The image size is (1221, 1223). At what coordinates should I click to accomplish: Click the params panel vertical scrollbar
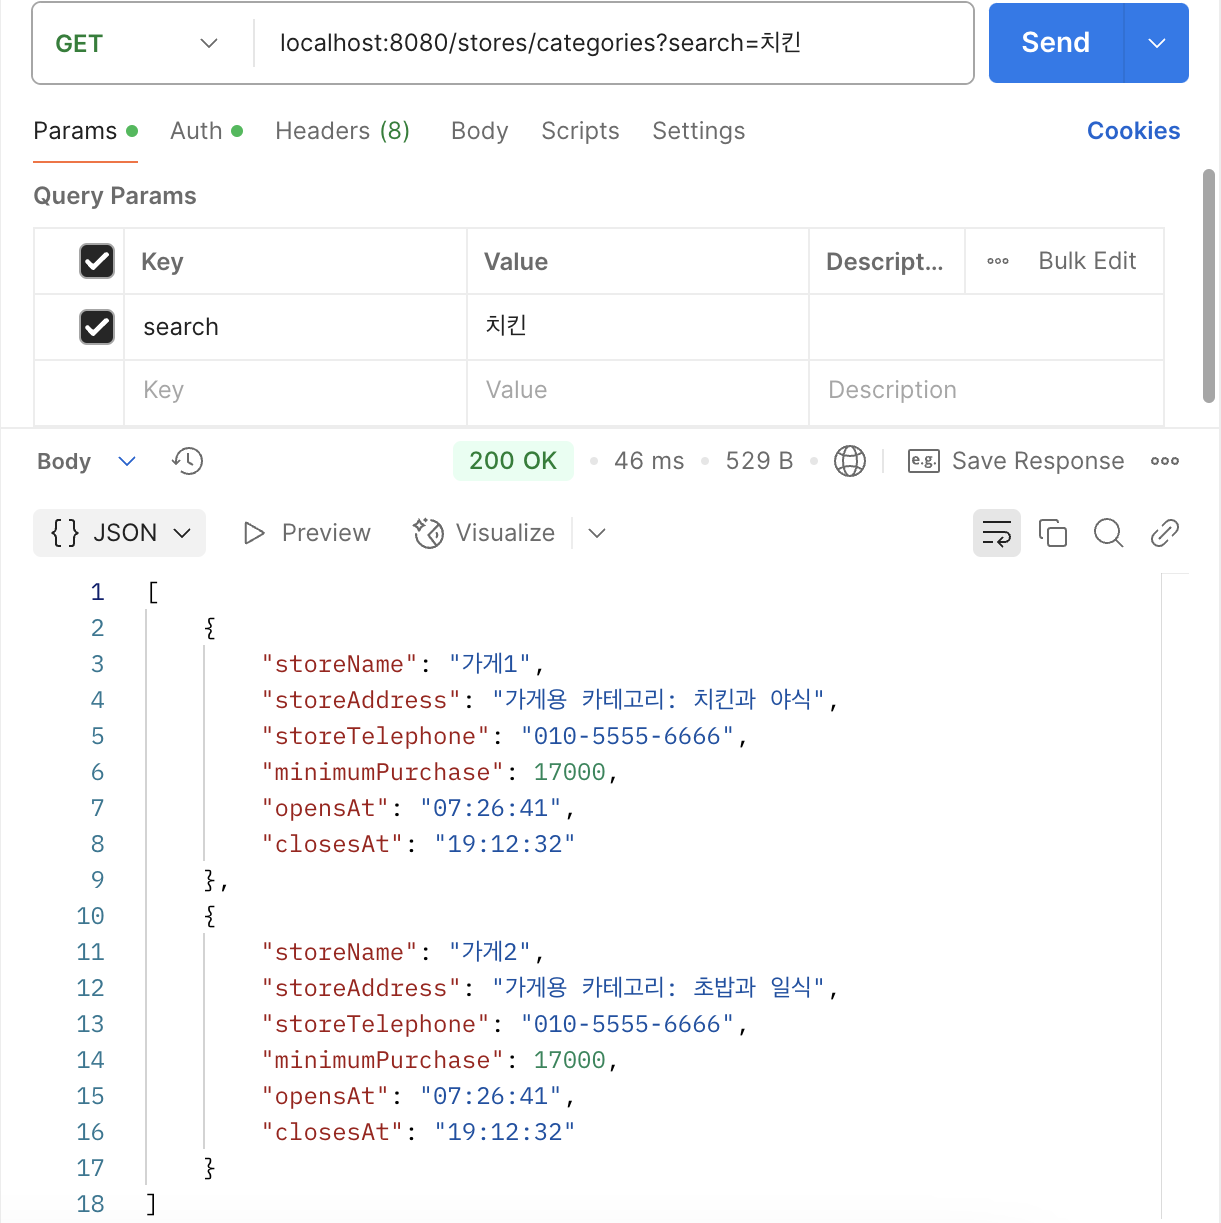(1209, 286)
